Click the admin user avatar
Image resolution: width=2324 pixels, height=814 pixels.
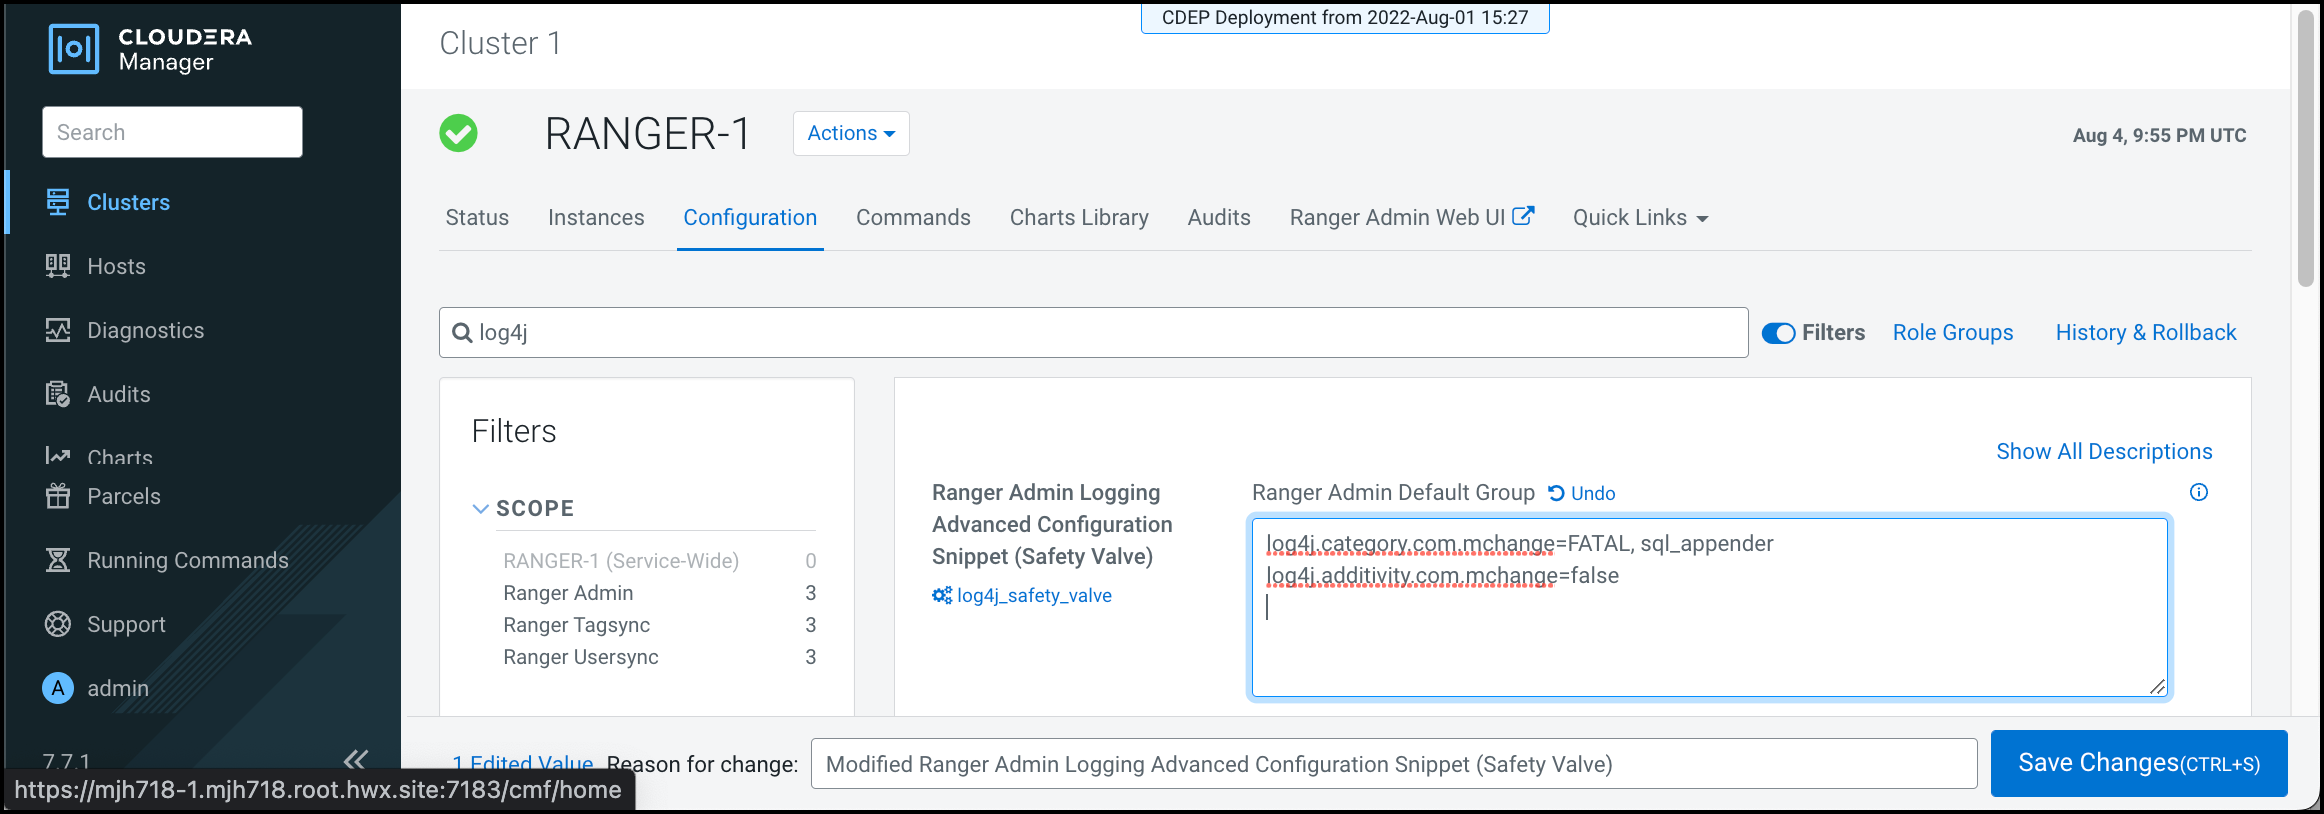click(58, 688)
